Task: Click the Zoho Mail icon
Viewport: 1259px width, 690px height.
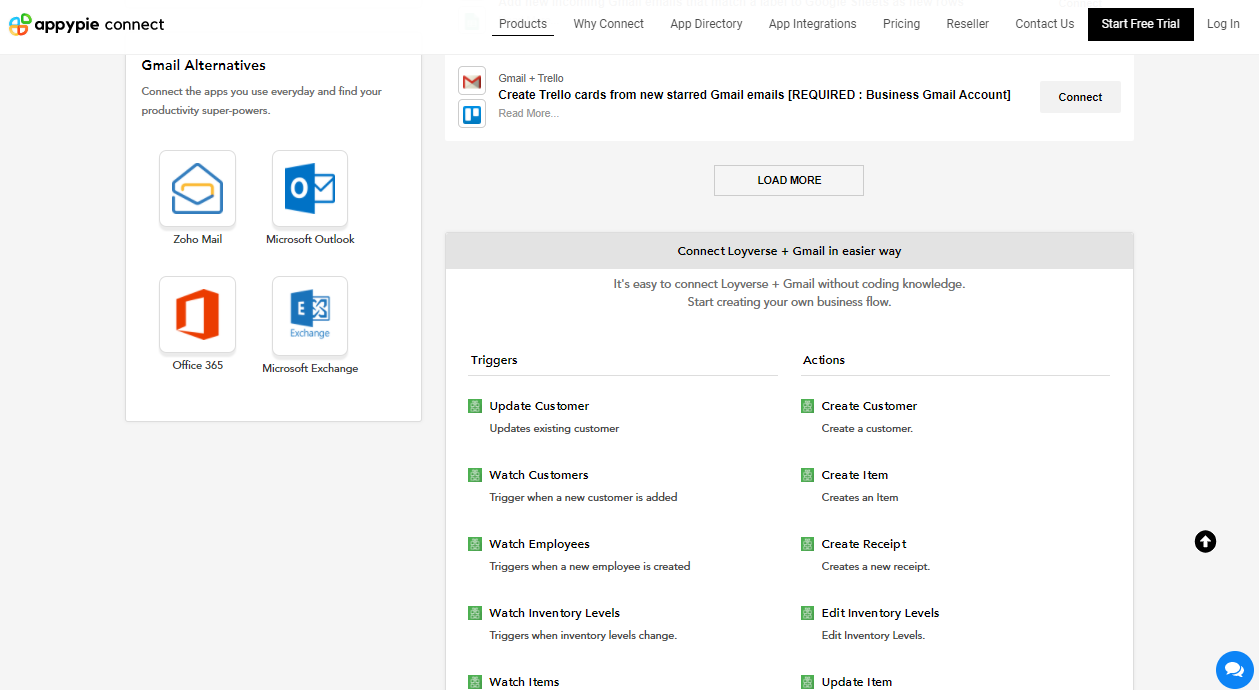Action: pos(197,189)
